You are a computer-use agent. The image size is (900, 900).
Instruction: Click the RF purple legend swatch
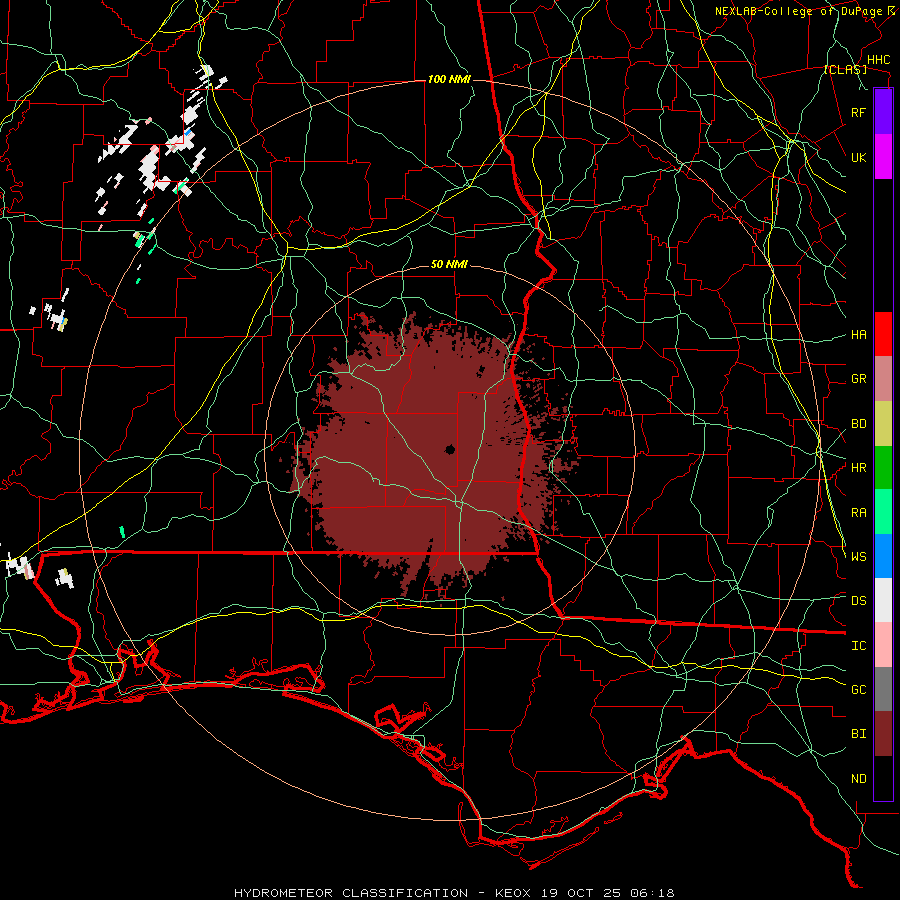coord(883,112)
